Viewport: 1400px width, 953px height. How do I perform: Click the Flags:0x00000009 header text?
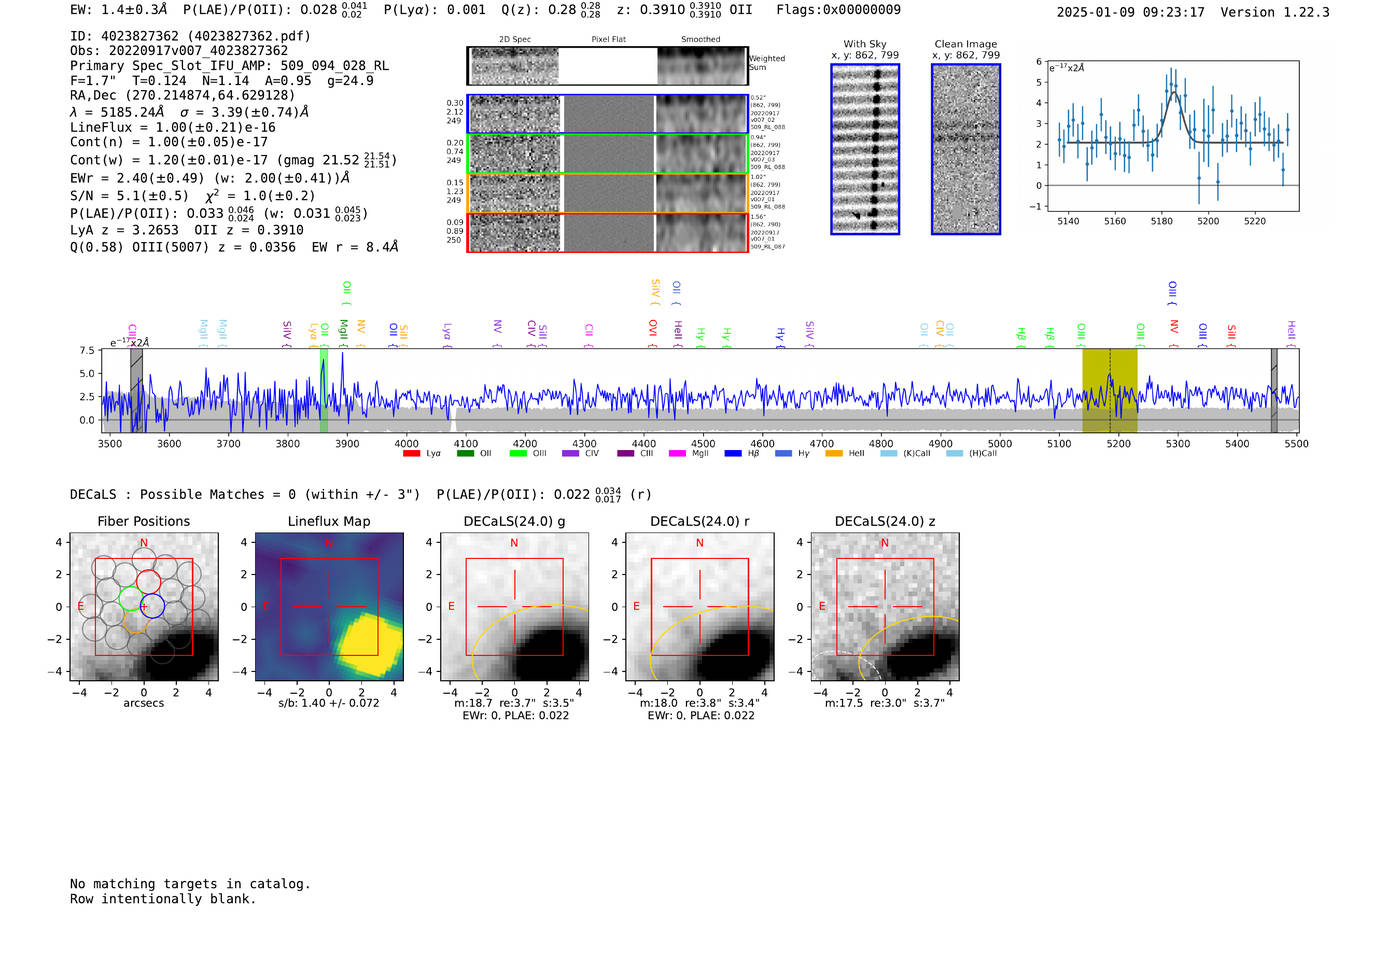838,10
